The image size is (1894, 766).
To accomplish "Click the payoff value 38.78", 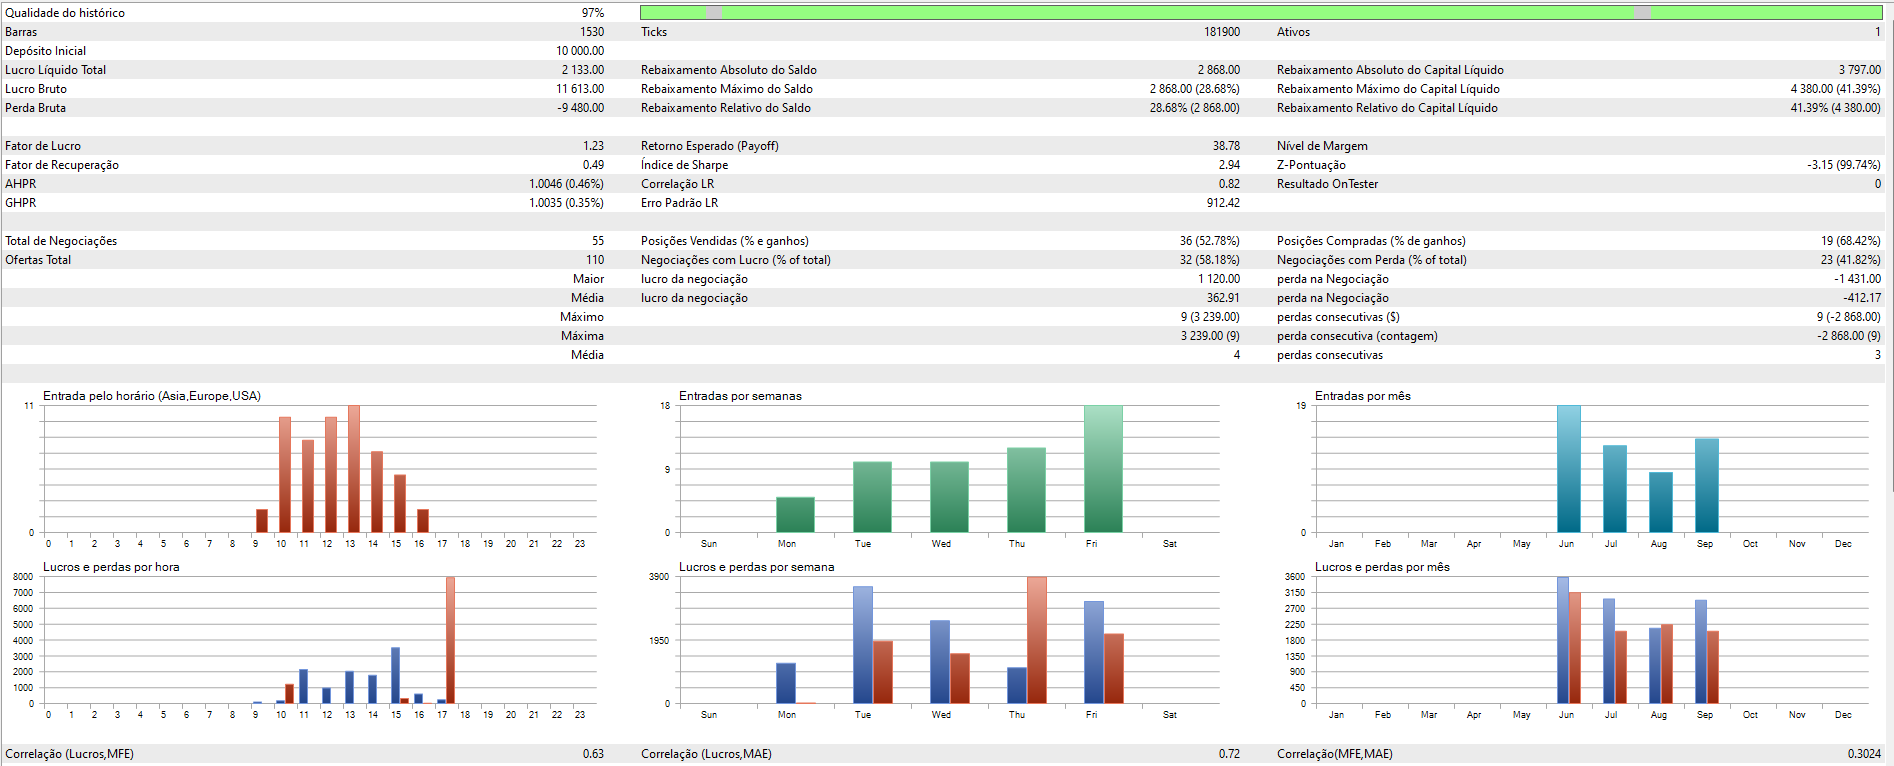I will click(x=1227, y=146).
